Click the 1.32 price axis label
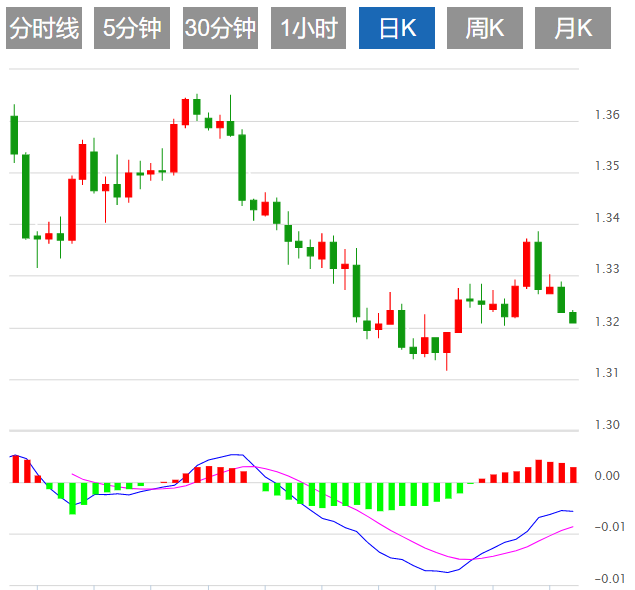The image size is (635, 590). click(607, 321)
